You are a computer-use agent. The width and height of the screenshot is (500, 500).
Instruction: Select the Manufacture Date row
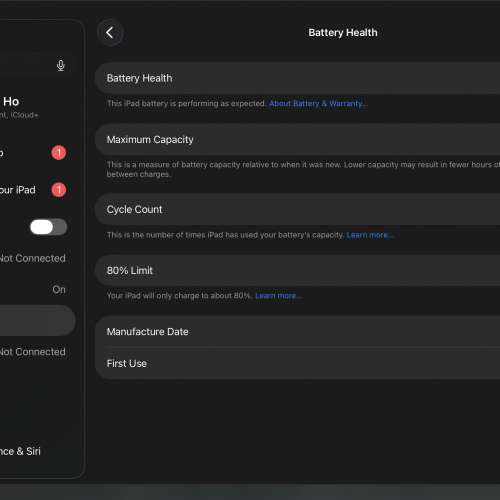point(297,332)
